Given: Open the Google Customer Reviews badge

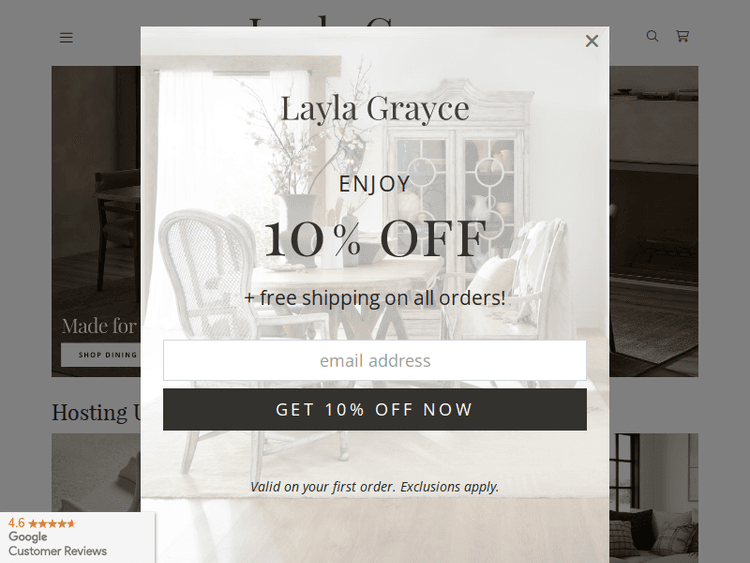Looking at the screenshot, I should [77, 537].
